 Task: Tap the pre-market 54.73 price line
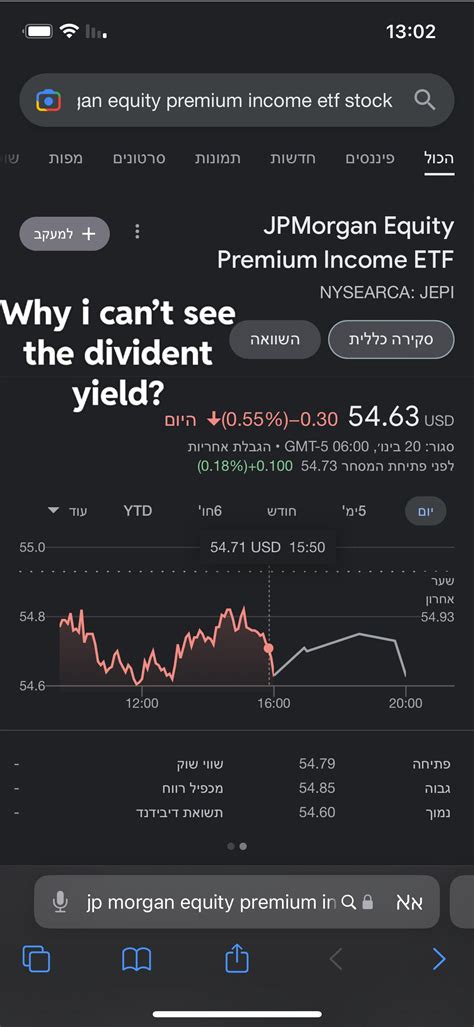tap(325, 466)
